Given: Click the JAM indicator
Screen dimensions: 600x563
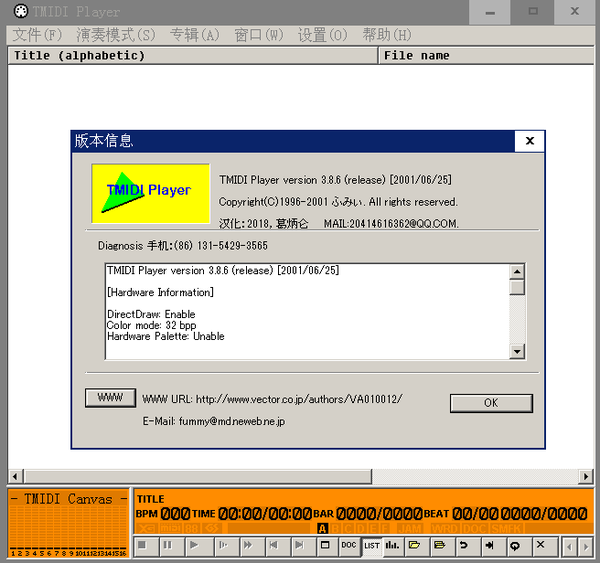Looking at the screenshot, I should point(410,529).
